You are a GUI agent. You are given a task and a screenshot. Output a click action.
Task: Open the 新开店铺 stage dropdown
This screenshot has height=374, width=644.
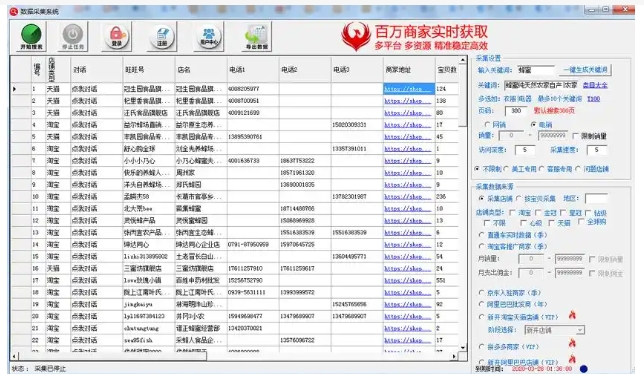(554, 330)
